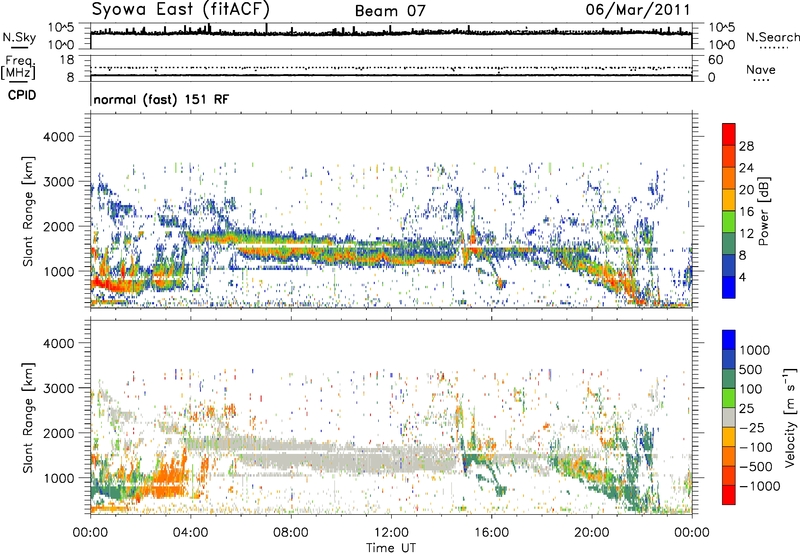Click the "04:00" time tick label
The height and width of the screenshot is (554, 800).
pos(190,533)
